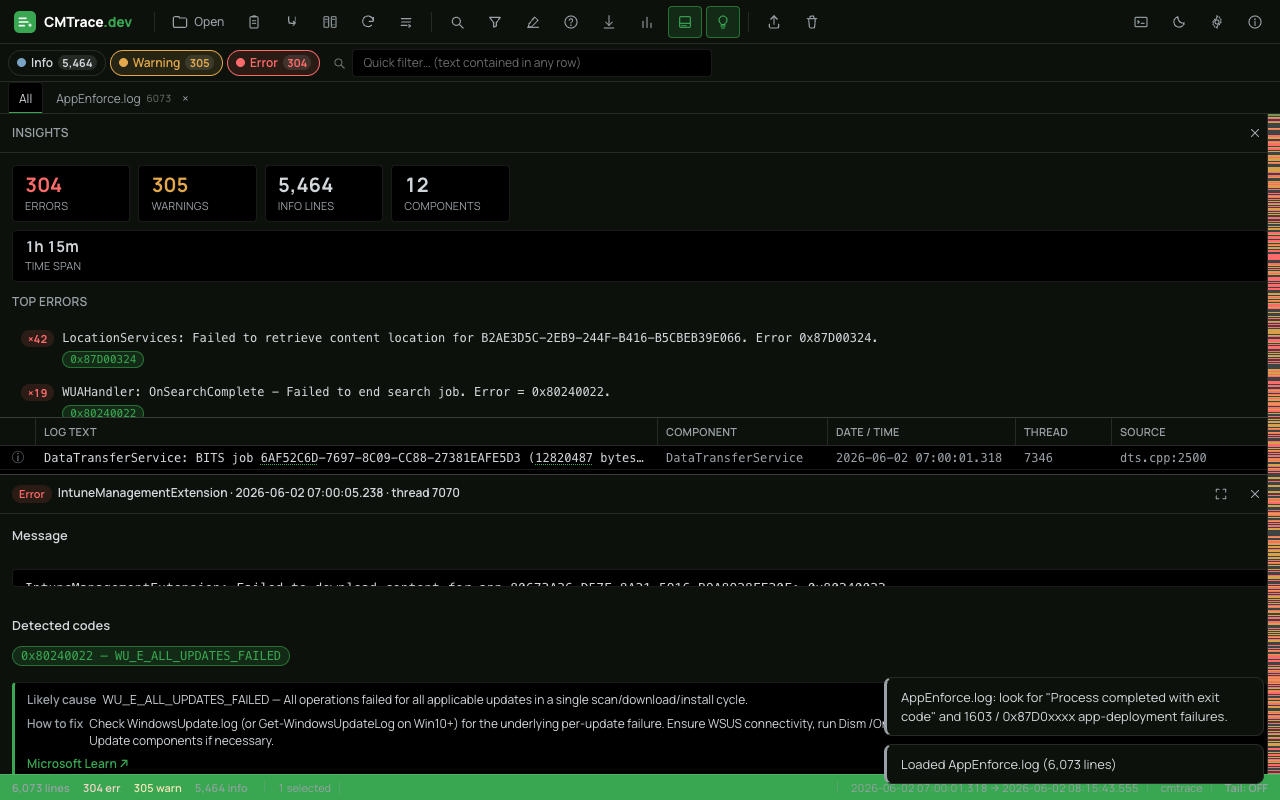Click the download arrow icon in toolbar

pyautogui.click(x=609, y=22)
